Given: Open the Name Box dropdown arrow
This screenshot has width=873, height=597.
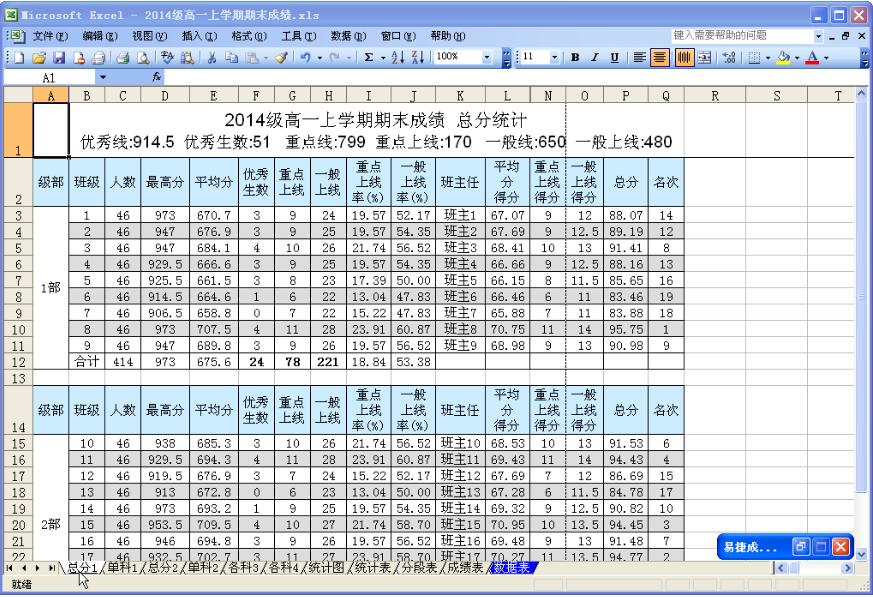Looking at the screenshot, I should [x=103, y=77].
